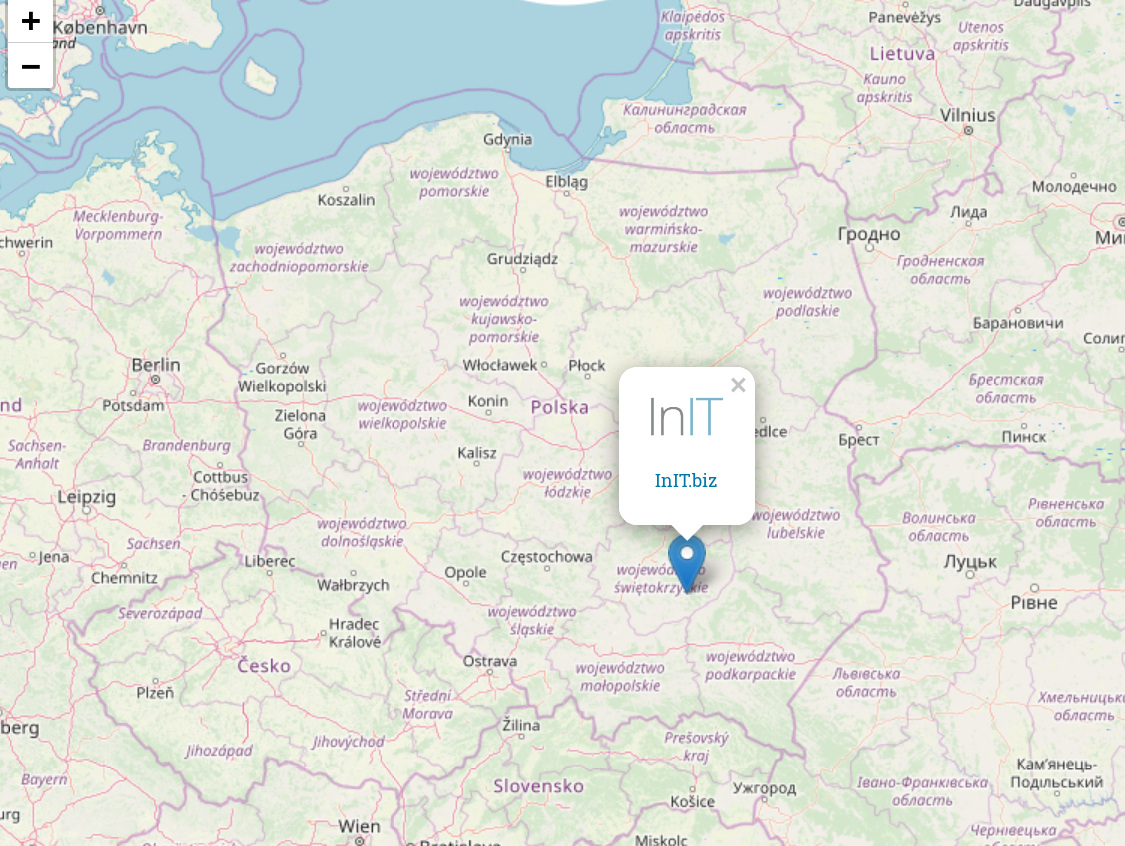Click the Slovensko country label
This screenshot has height=846, width=1125.
pyautogui.click(x=538, y=786)
